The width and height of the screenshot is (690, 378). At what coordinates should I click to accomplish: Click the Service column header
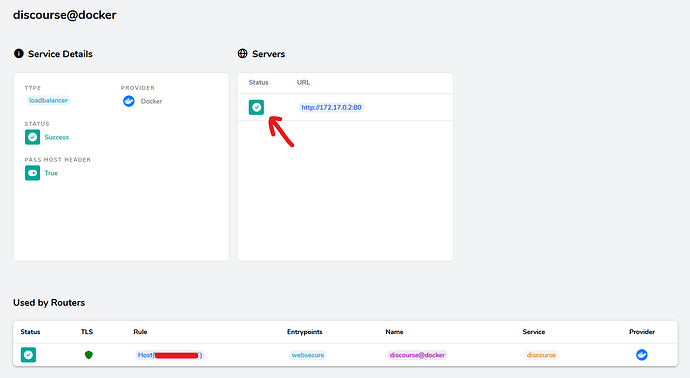coord(534,332)
